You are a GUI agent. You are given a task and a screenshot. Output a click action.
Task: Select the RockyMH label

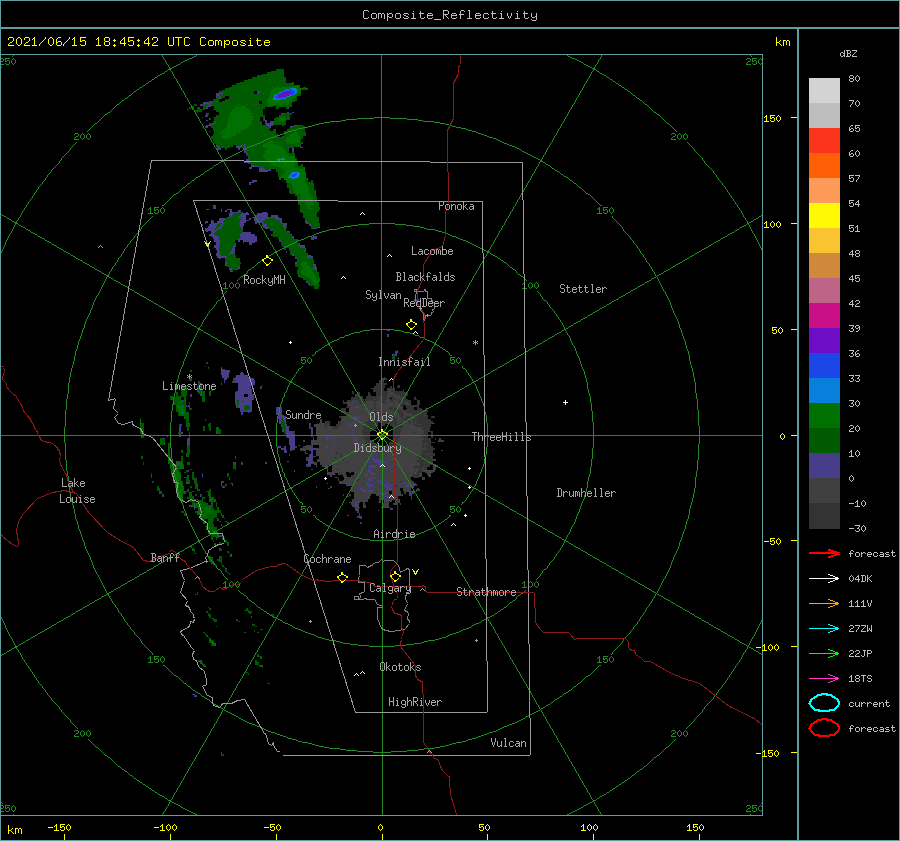[264, 280]
